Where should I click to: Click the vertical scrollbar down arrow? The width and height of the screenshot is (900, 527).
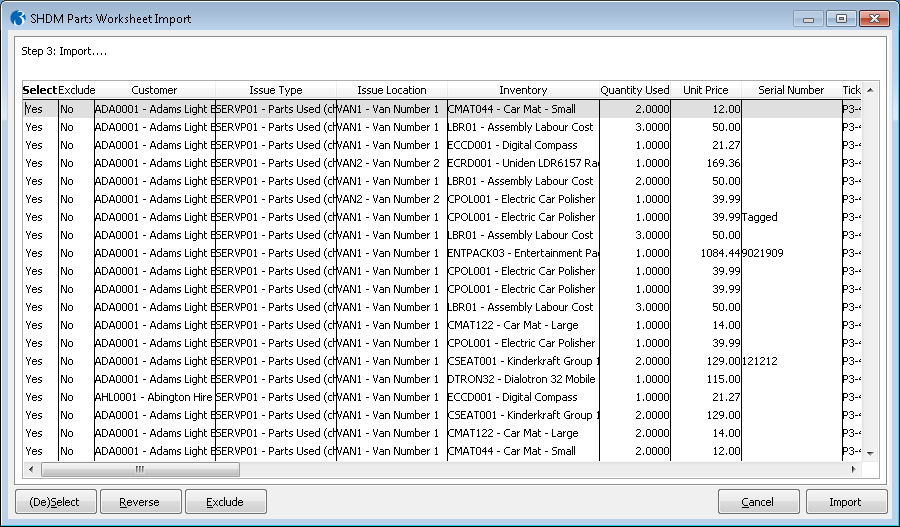(870, 454)
